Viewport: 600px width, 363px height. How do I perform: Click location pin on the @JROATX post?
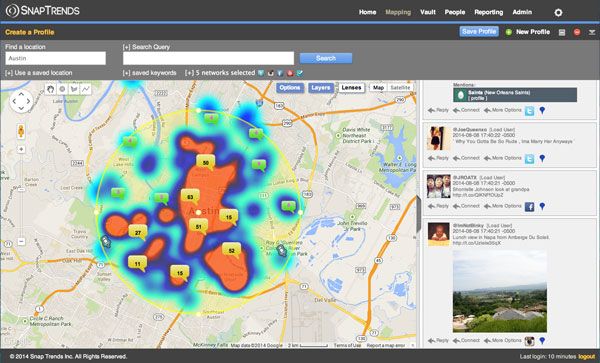pyautogui.click(x=542, y=207)
